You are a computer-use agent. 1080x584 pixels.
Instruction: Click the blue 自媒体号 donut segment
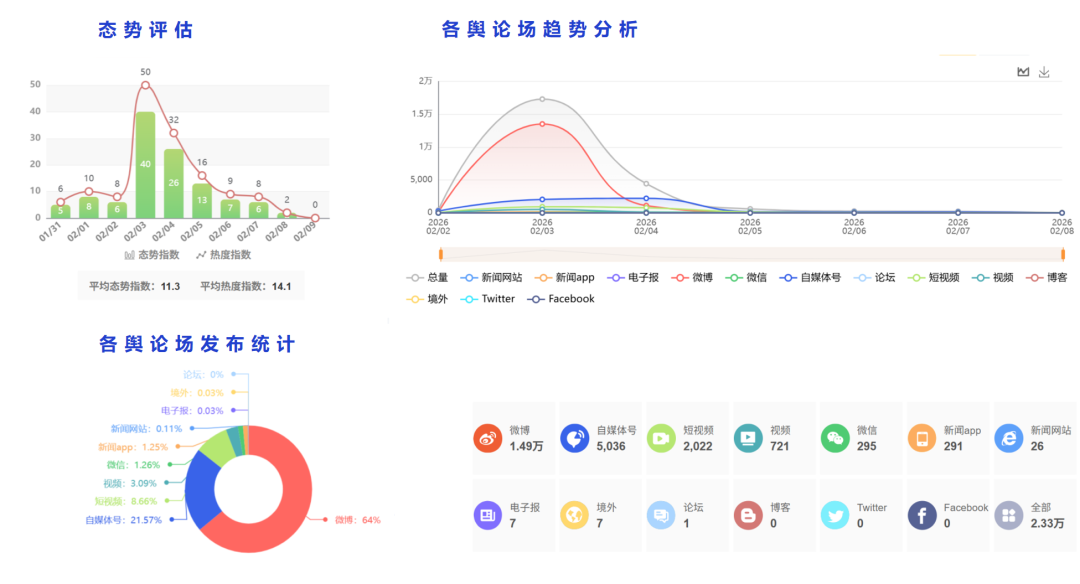pyautogui.click(x=200, y=488)
